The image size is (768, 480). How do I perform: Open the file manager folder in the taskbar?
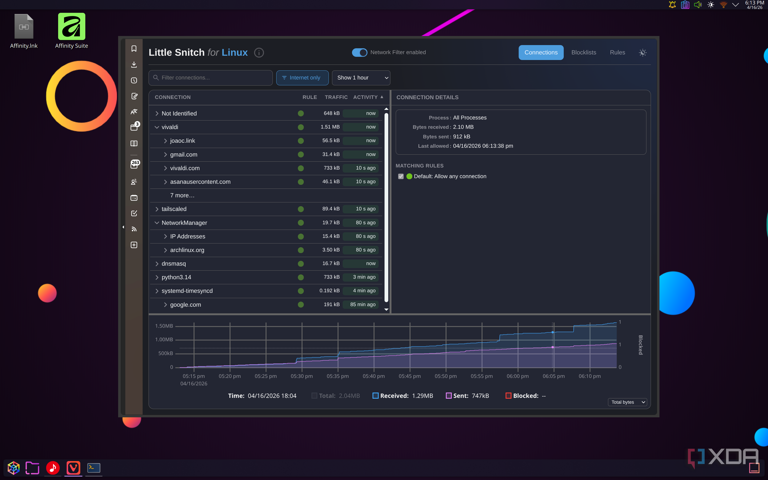pos(32,468)
